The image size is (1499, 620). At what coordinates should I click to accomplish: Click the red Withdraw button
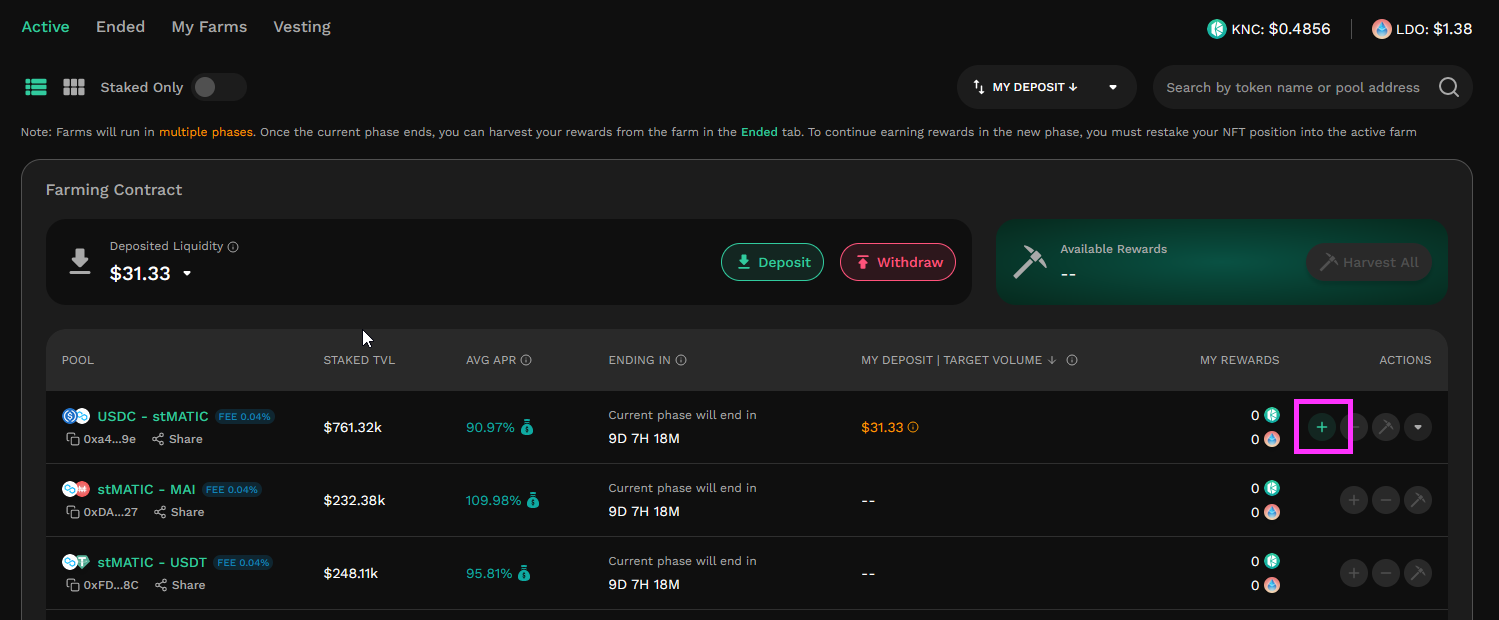898,262
